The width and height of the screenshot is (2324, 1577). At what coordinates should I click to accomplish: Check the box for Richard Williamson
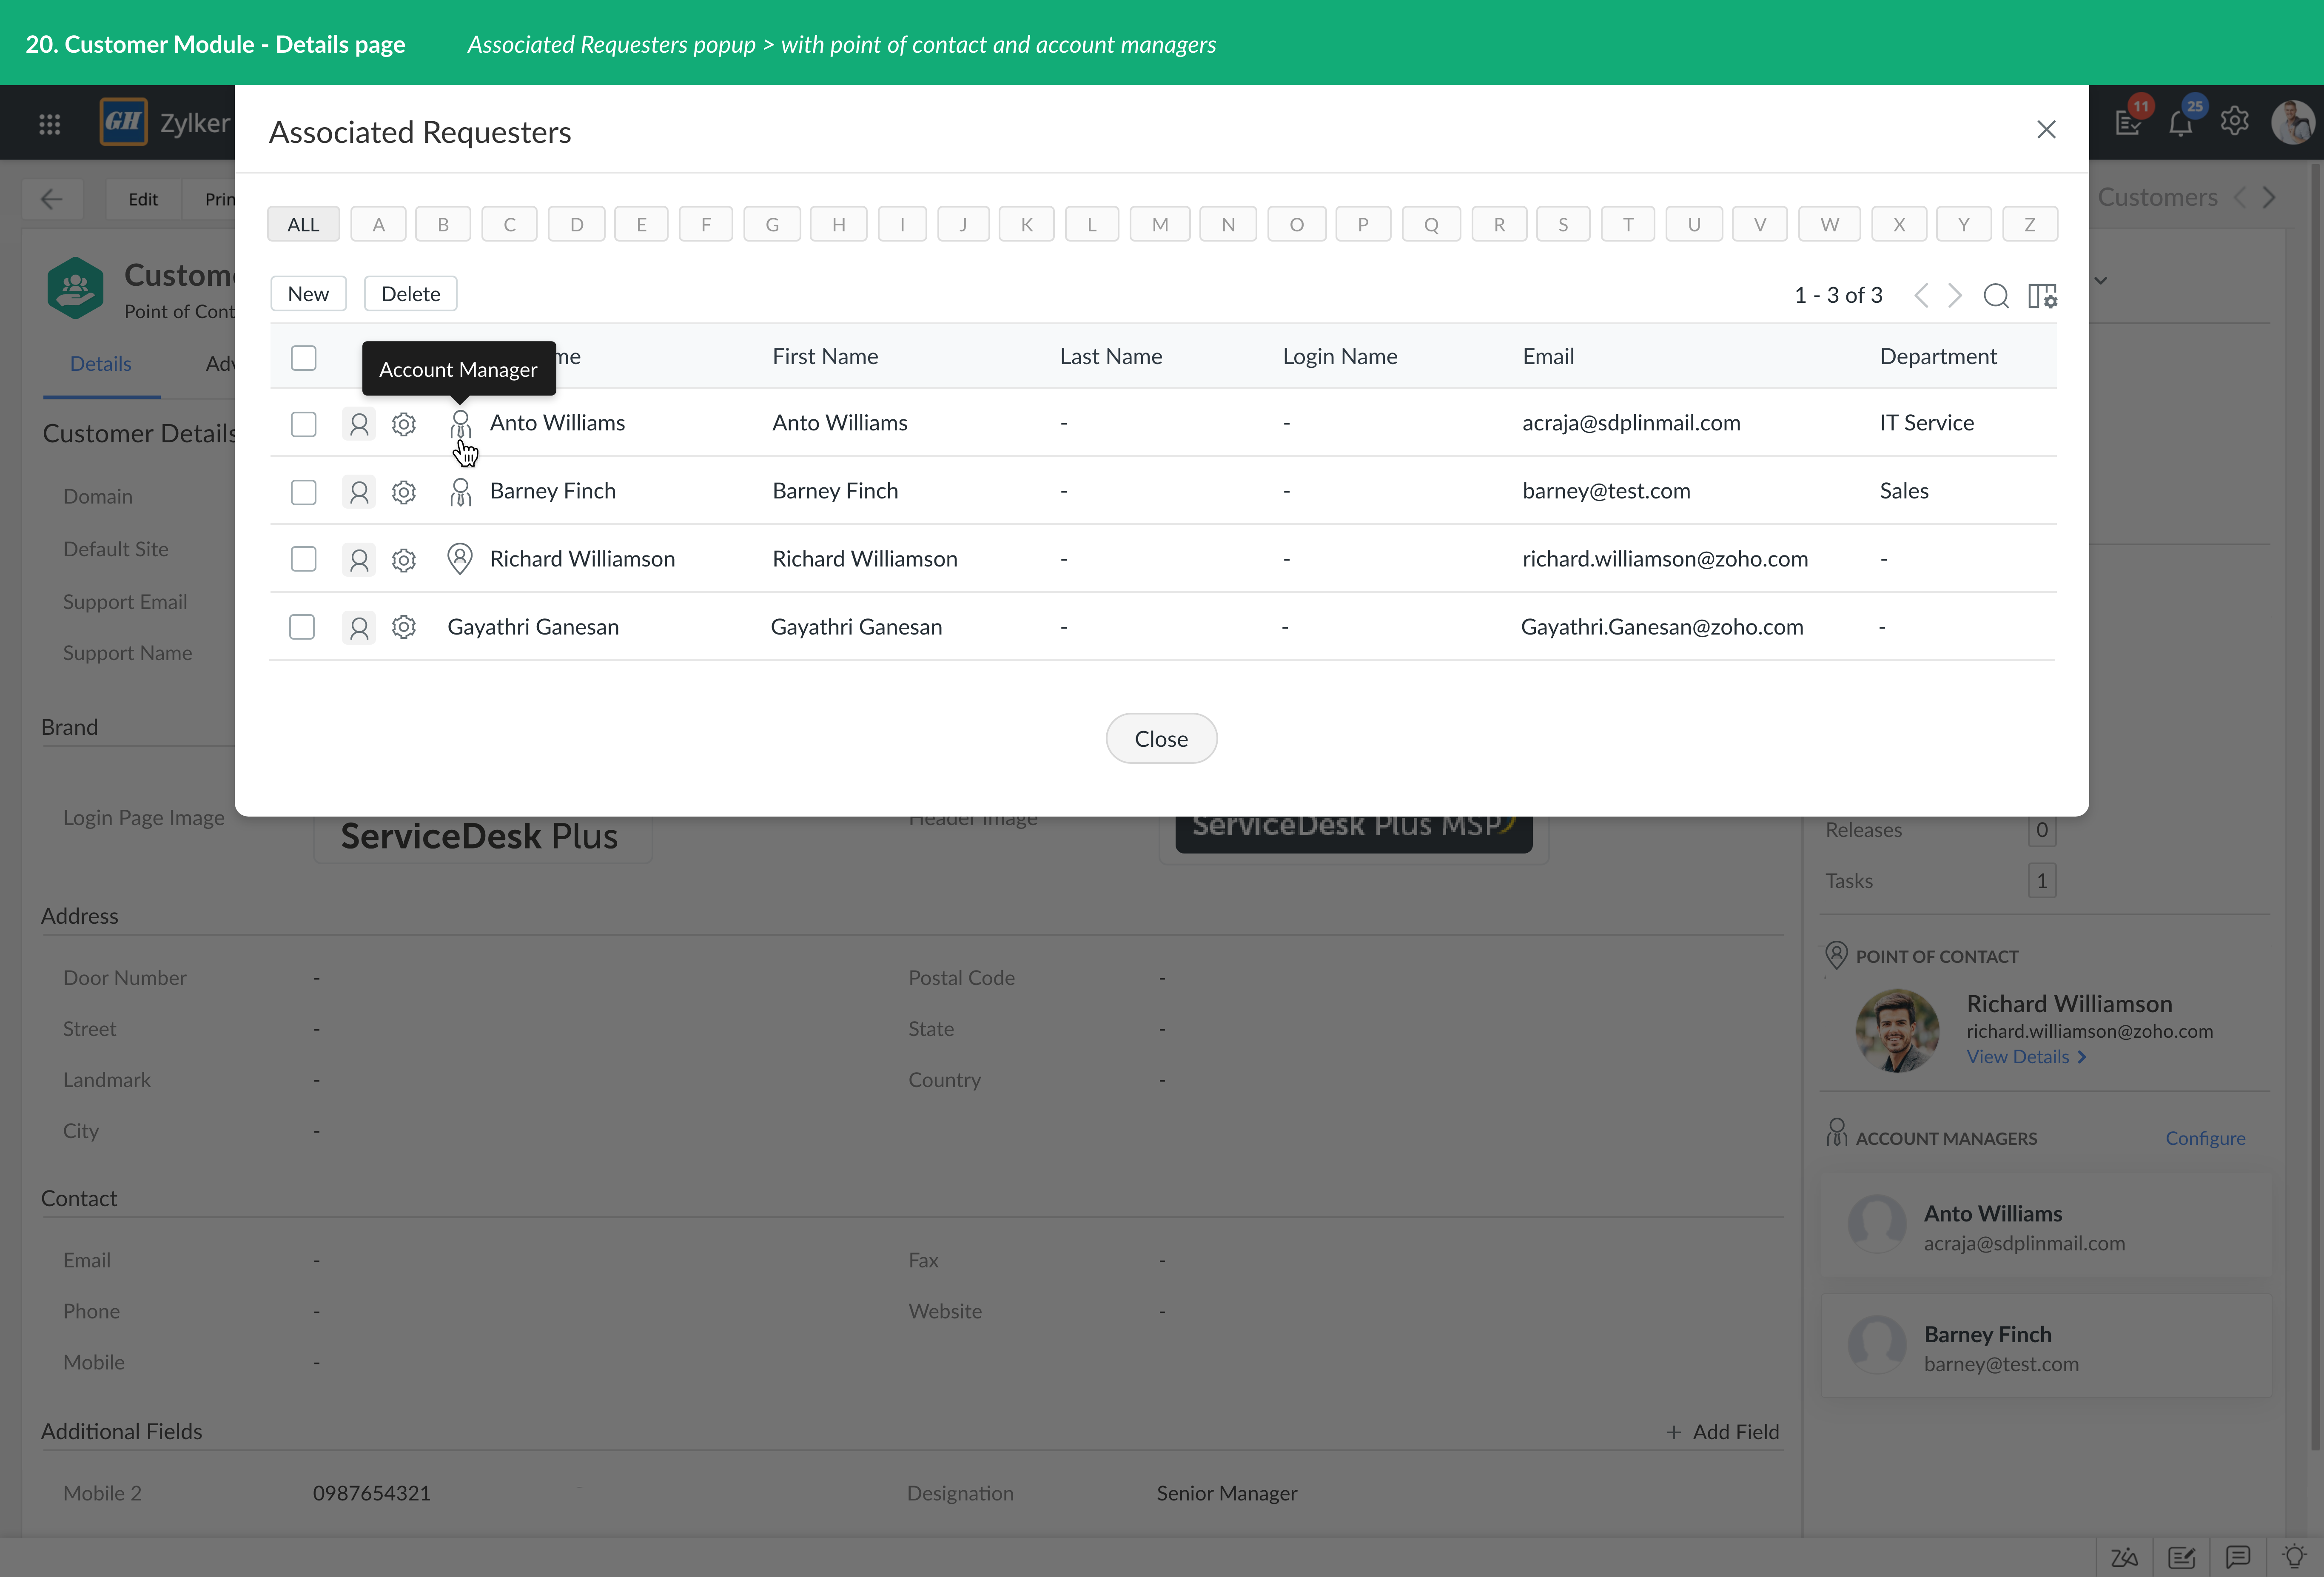coord(303,559)
